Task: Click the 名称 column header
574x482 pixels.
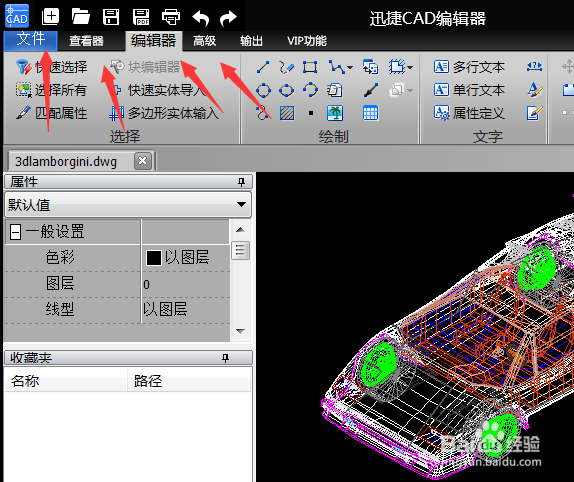Action: click(x=66, y=381)
